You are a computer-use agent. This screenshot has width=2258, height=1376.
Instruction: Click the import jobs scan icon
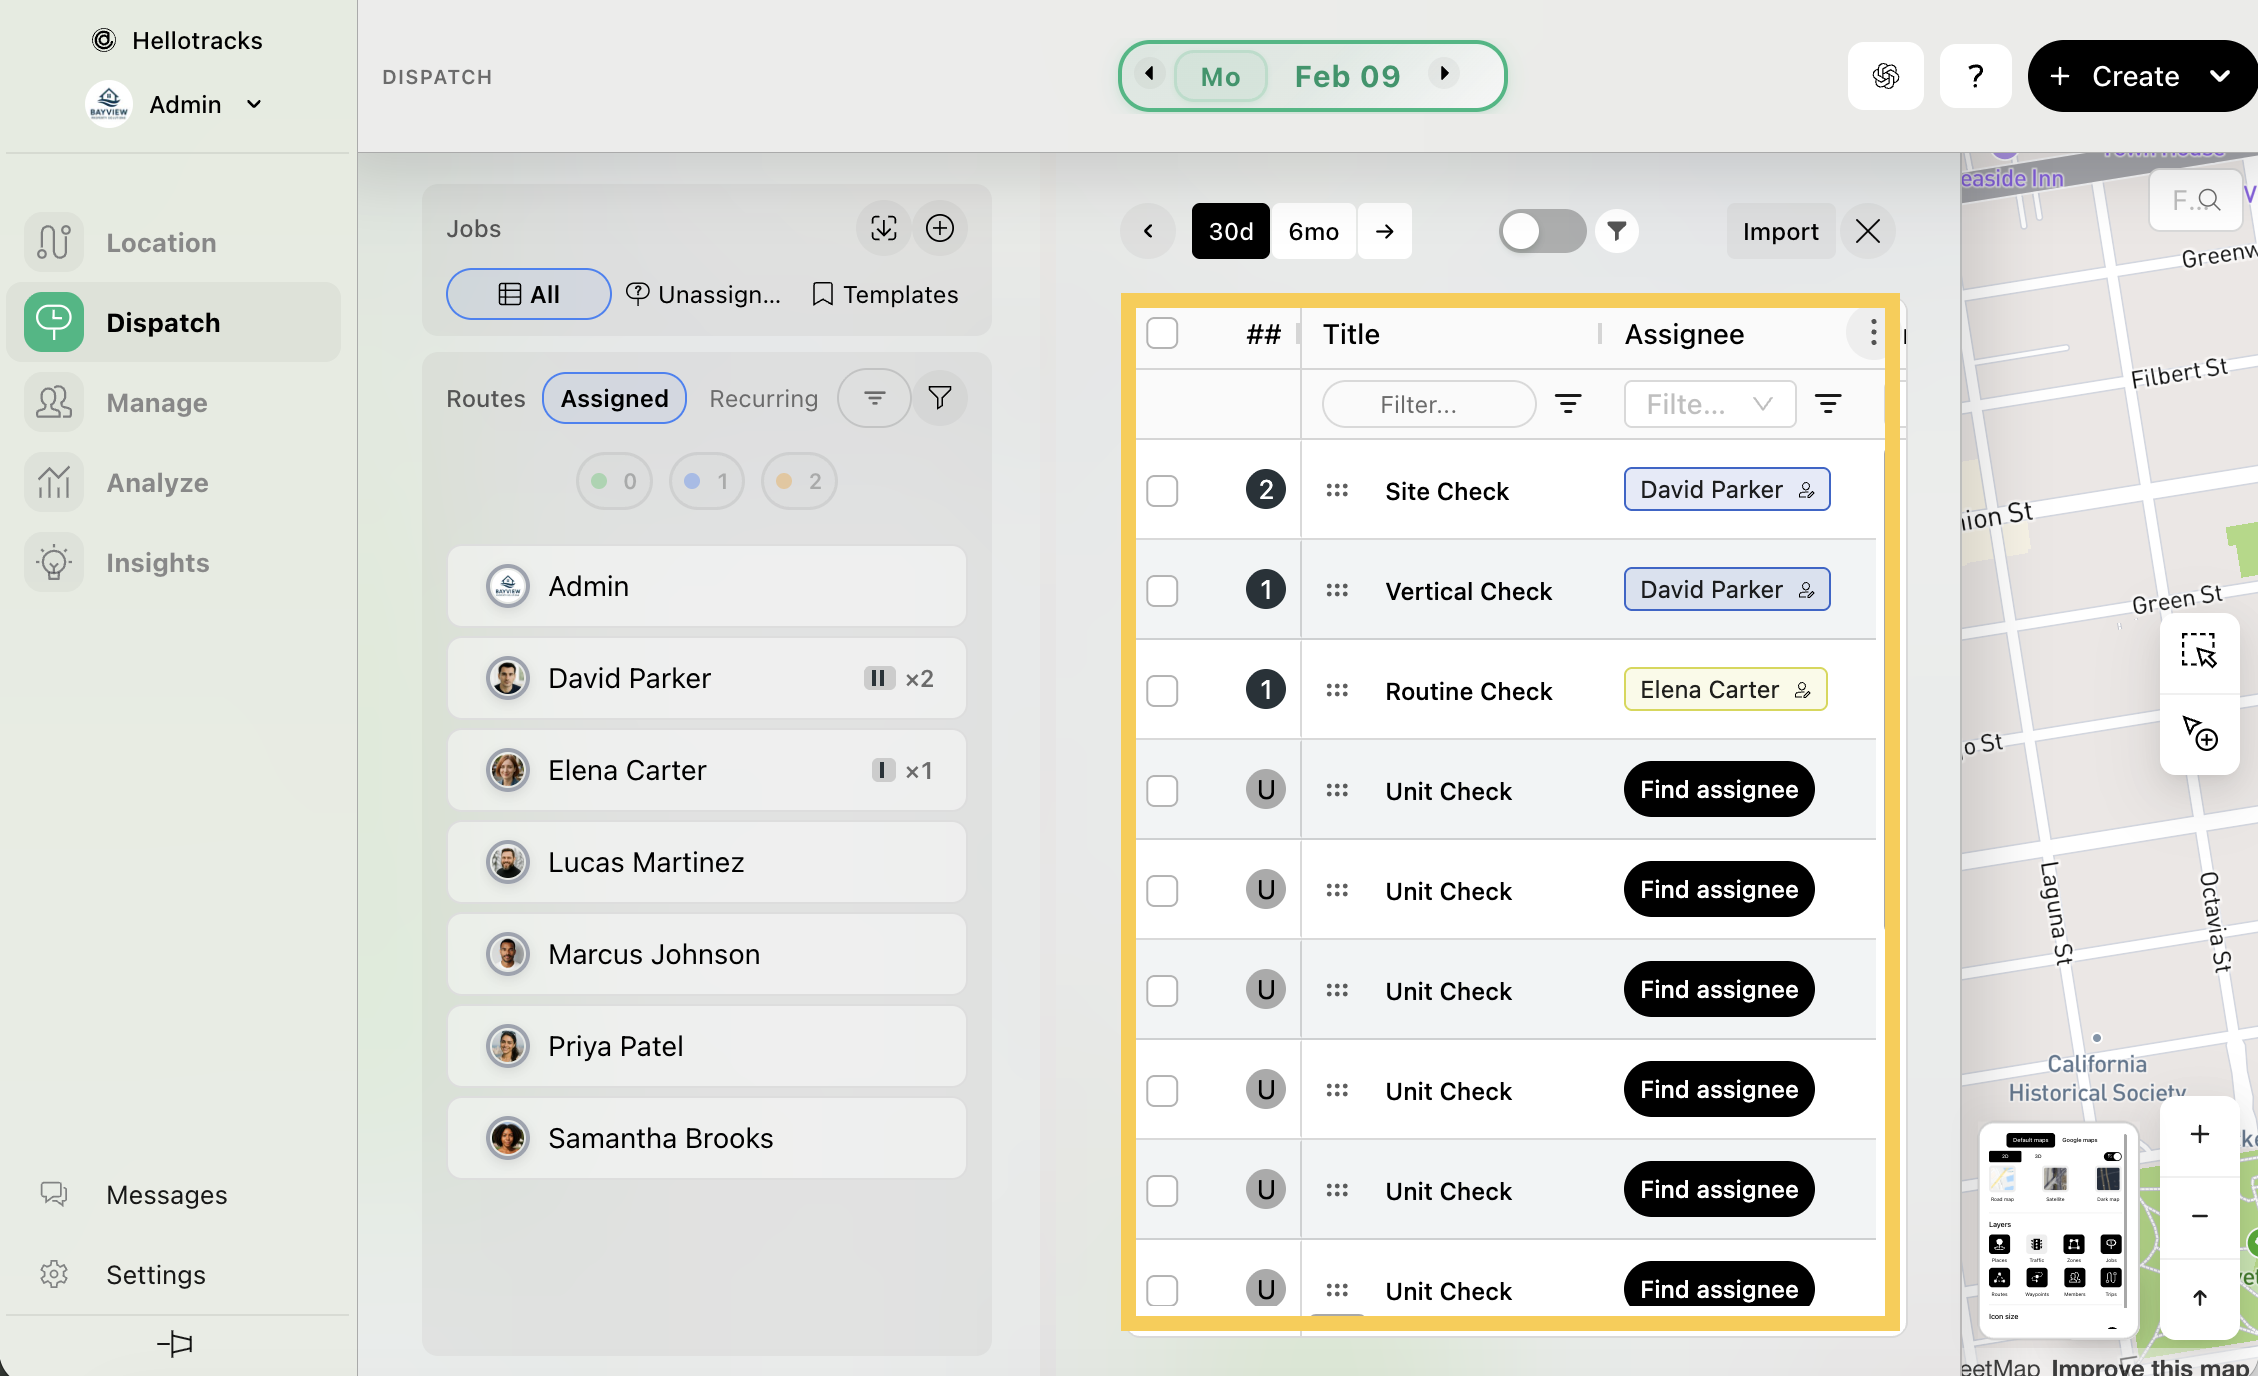[x=883, y=228]
